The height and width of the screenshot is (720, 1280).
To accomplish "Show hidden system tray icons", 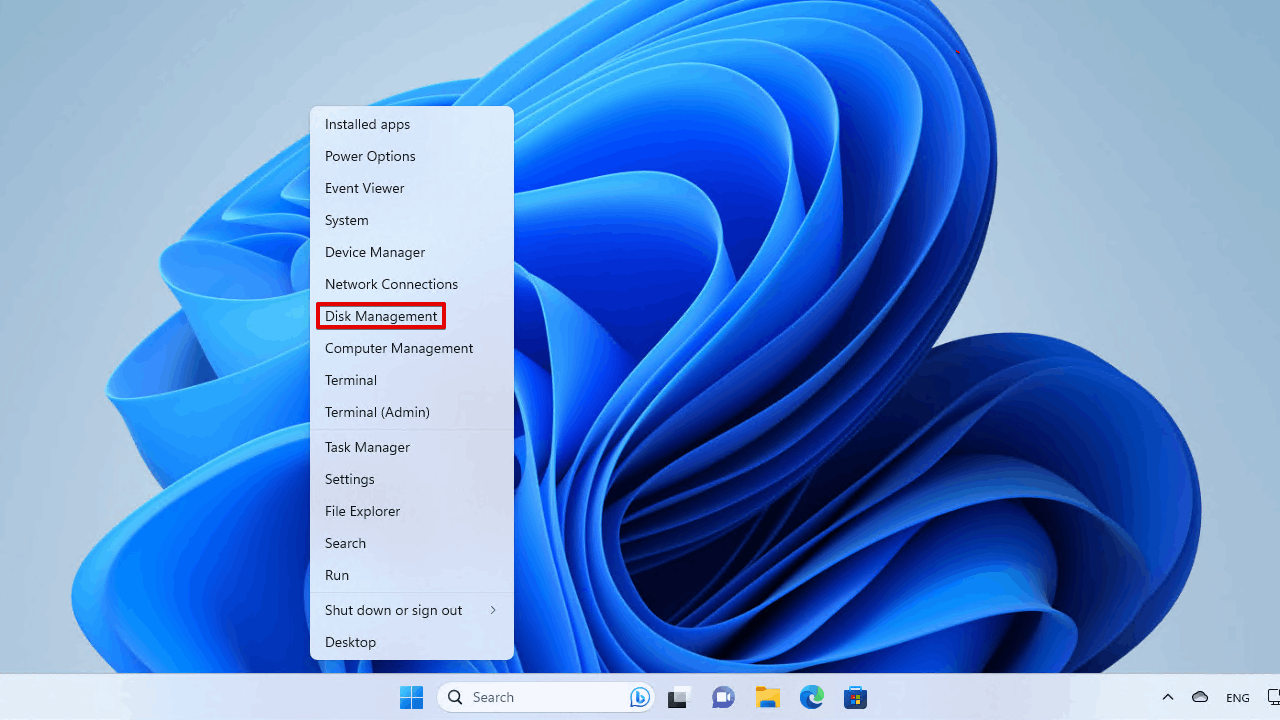I will pyautogui.click(x=1167, y=697).
